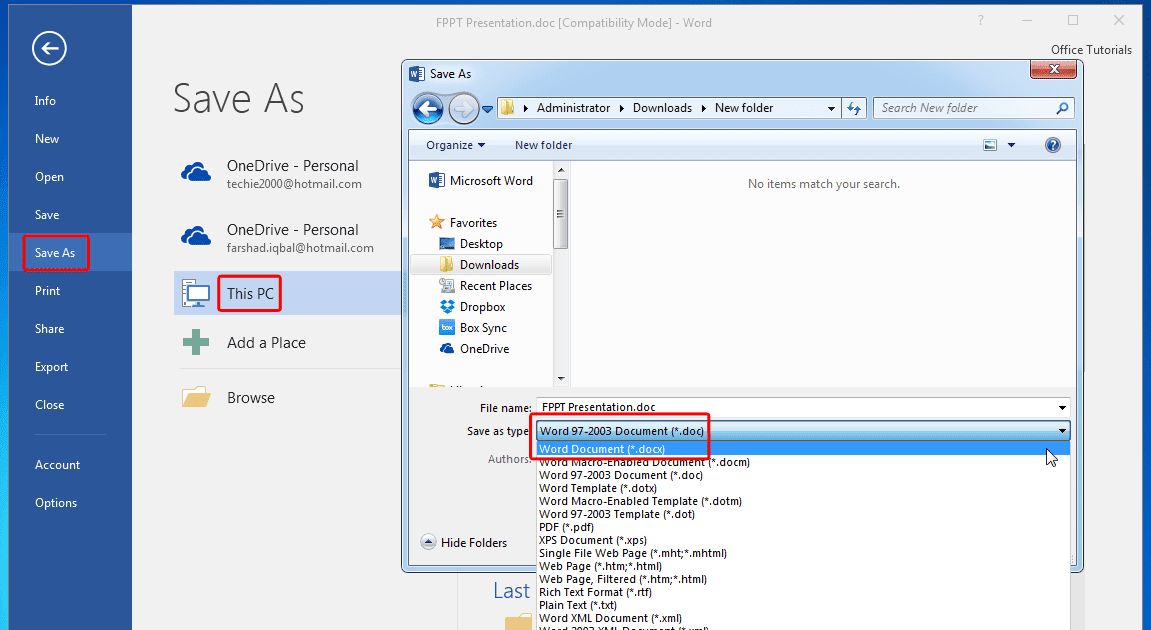Choose XPS Document (*.xps) file type
The image size is (1151, 630).
(803, 540)
